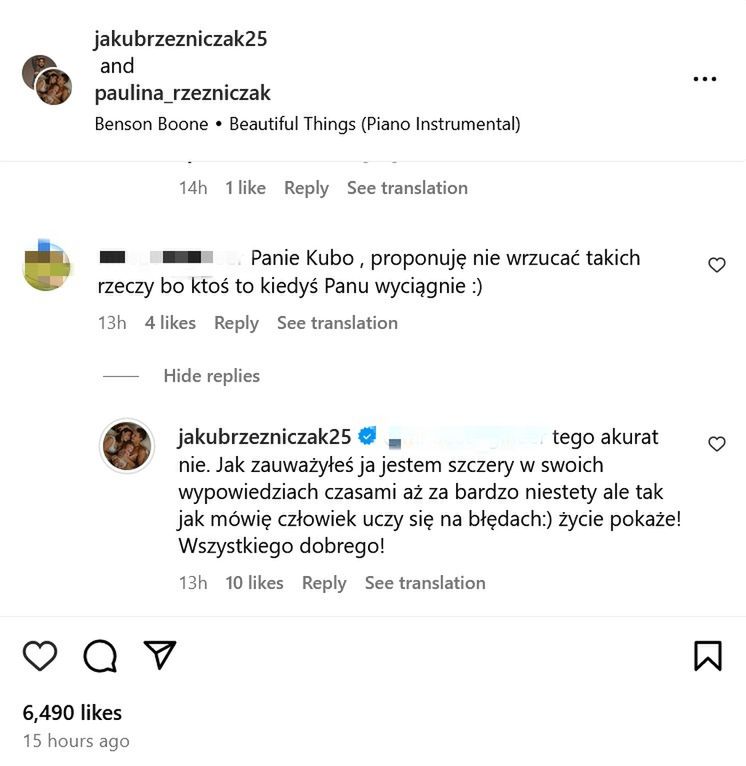746x766 pixels.
Task: Open the Benson Boone Beautiful Things audio
Action: coord(307,125)
